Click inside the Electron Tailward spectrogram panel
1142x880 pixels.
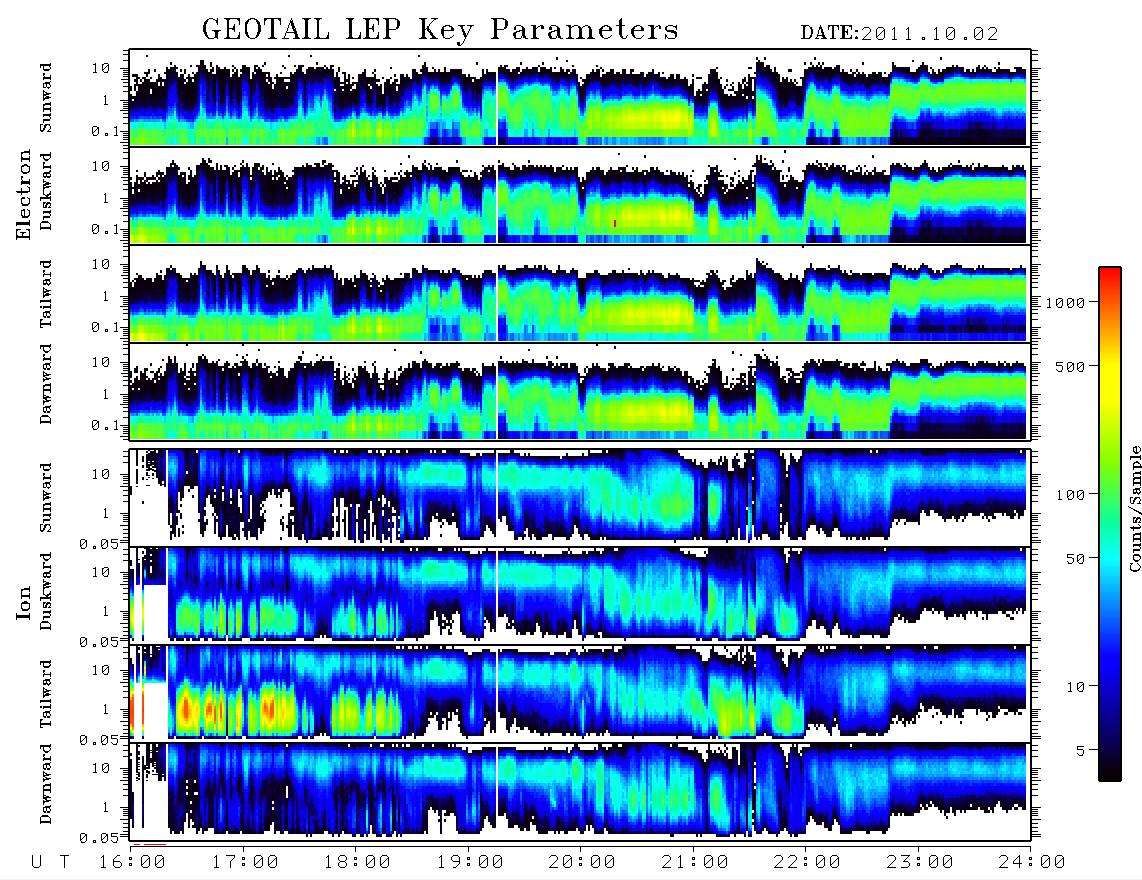point(580,294)
